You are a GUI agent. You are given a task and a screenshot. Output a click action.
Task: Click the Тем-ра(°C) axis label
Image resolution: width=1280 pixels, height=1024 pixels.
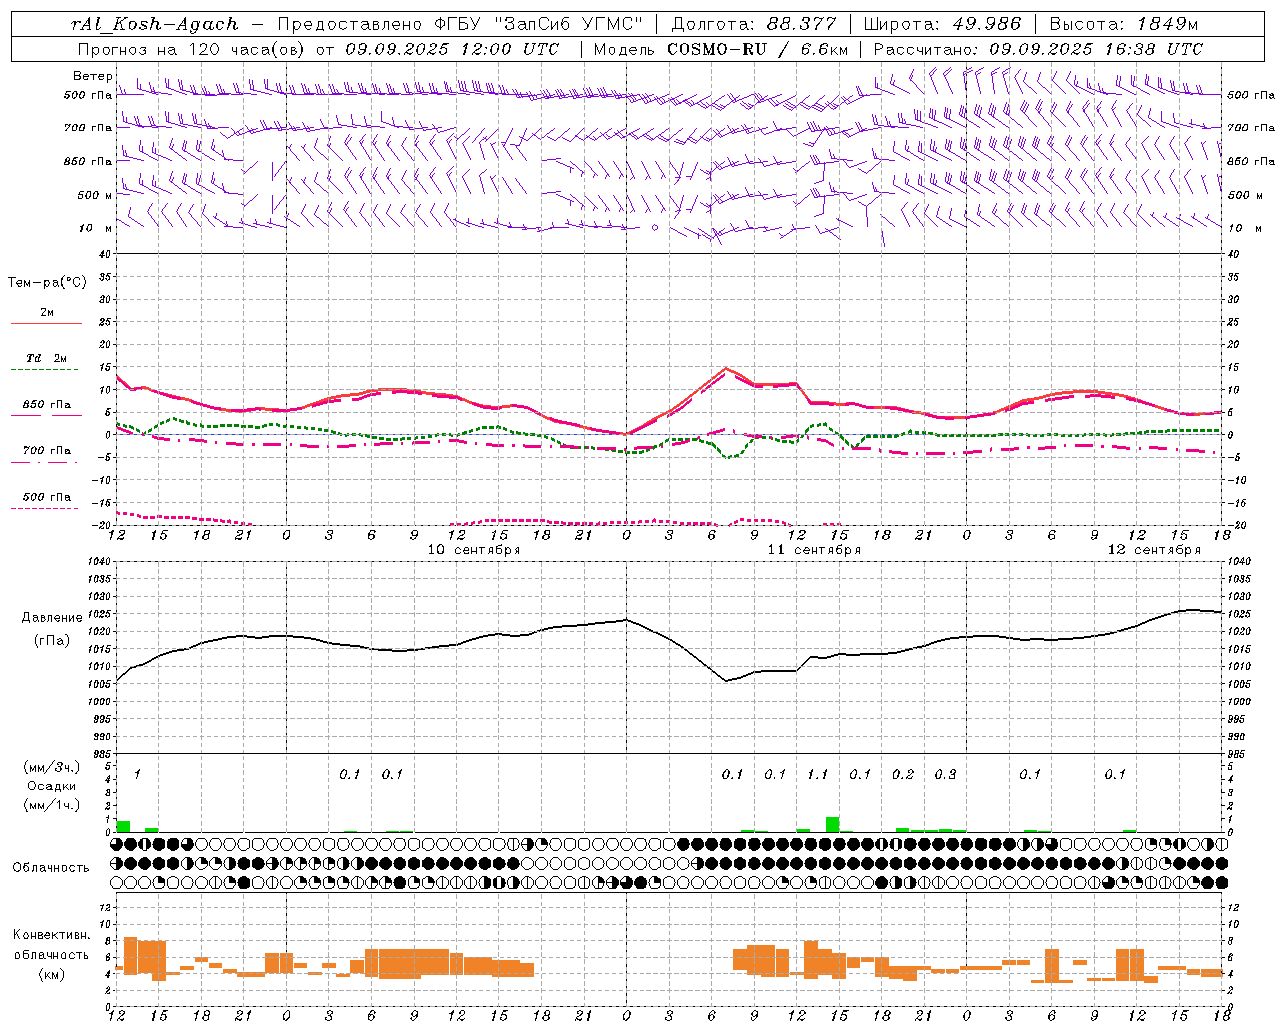[47, 283]
